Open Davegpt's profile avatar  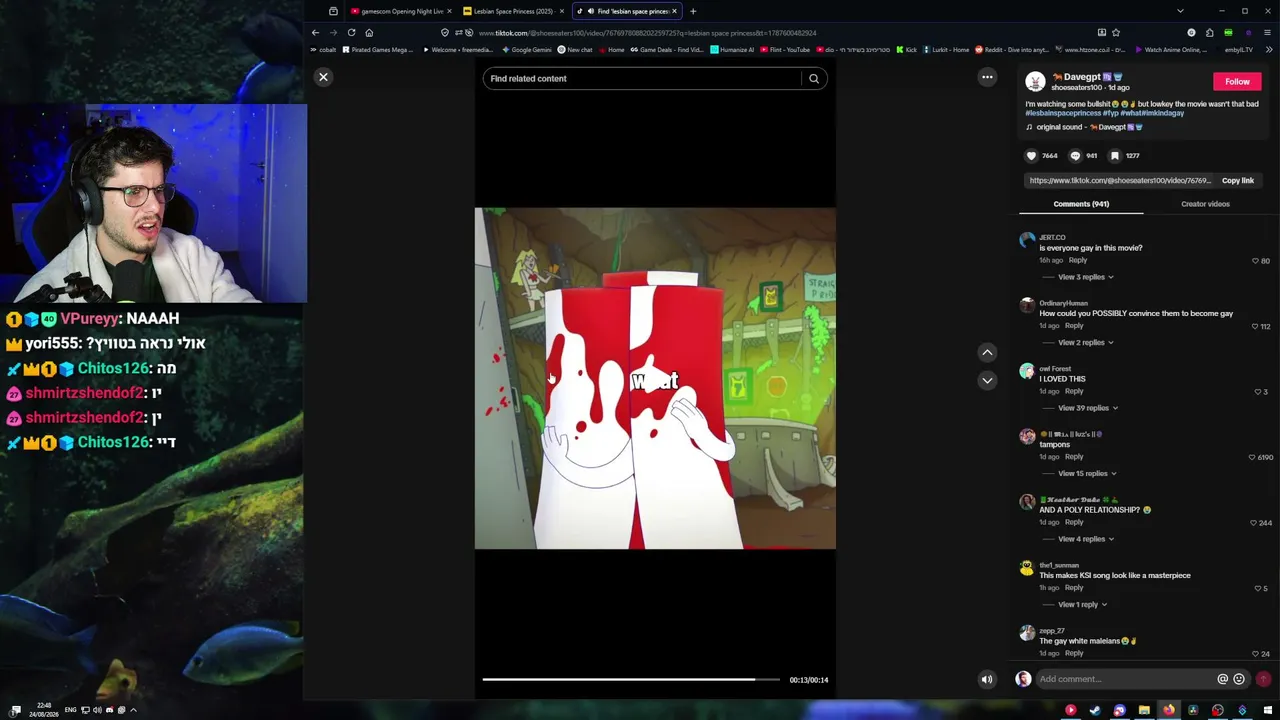pos(1035,82)
